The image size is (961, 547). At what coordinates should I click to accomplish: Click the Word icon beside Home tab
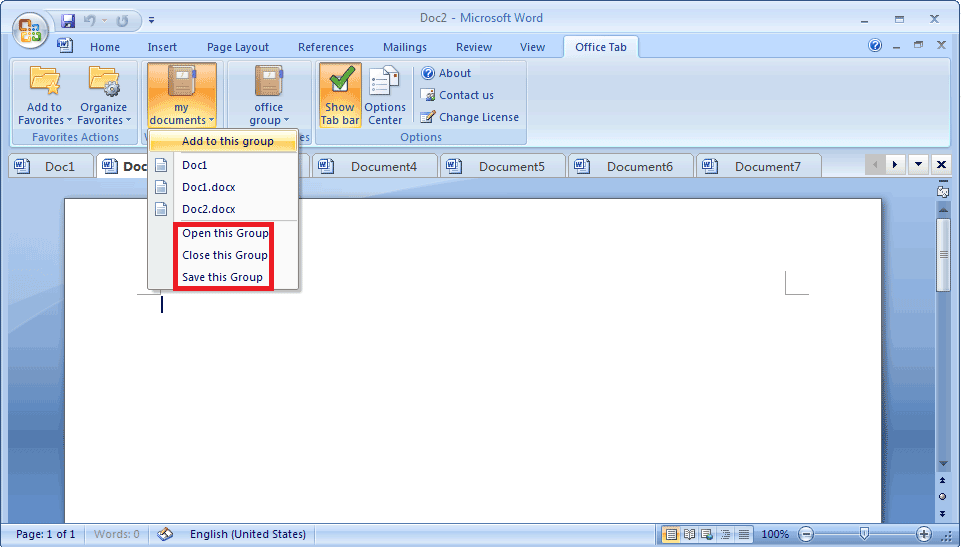64,45
